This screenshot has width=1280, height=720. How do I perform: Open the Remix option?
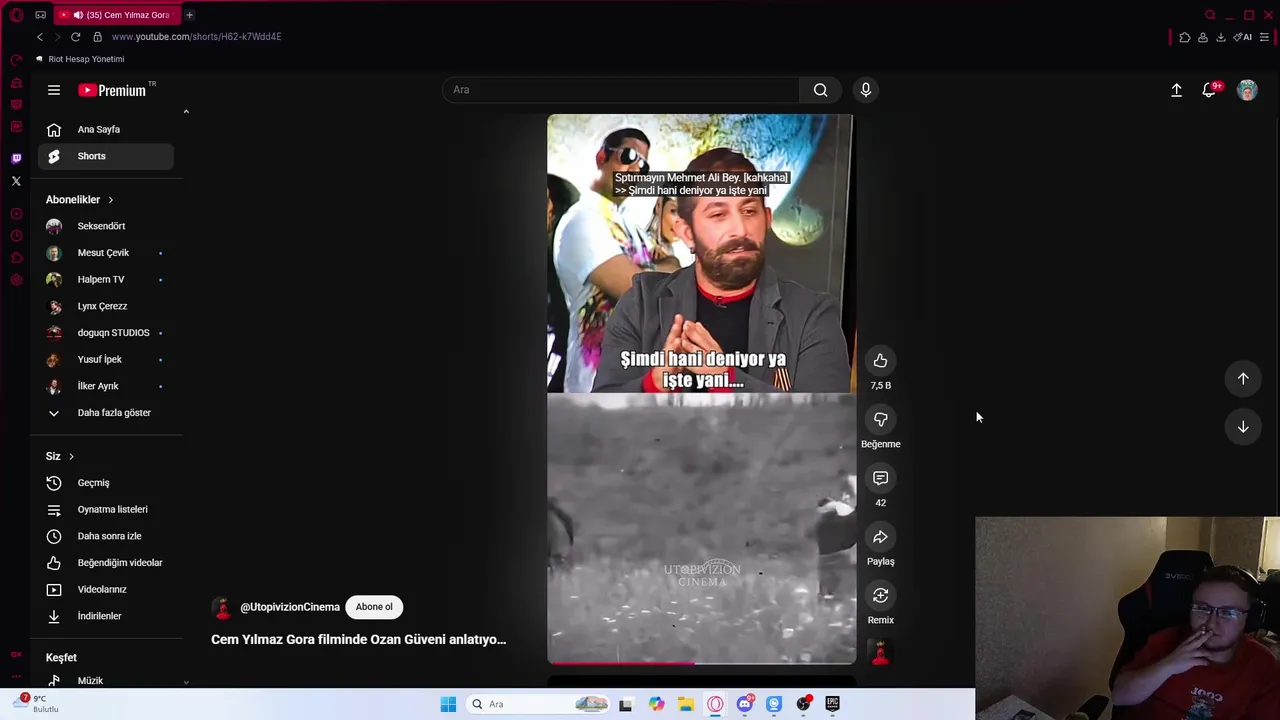pos(880,596)
